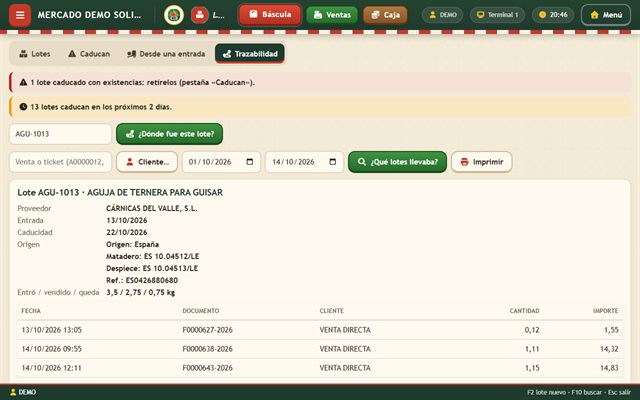Click the FECHA column header

pyautogui.click(x=31, y=311)
